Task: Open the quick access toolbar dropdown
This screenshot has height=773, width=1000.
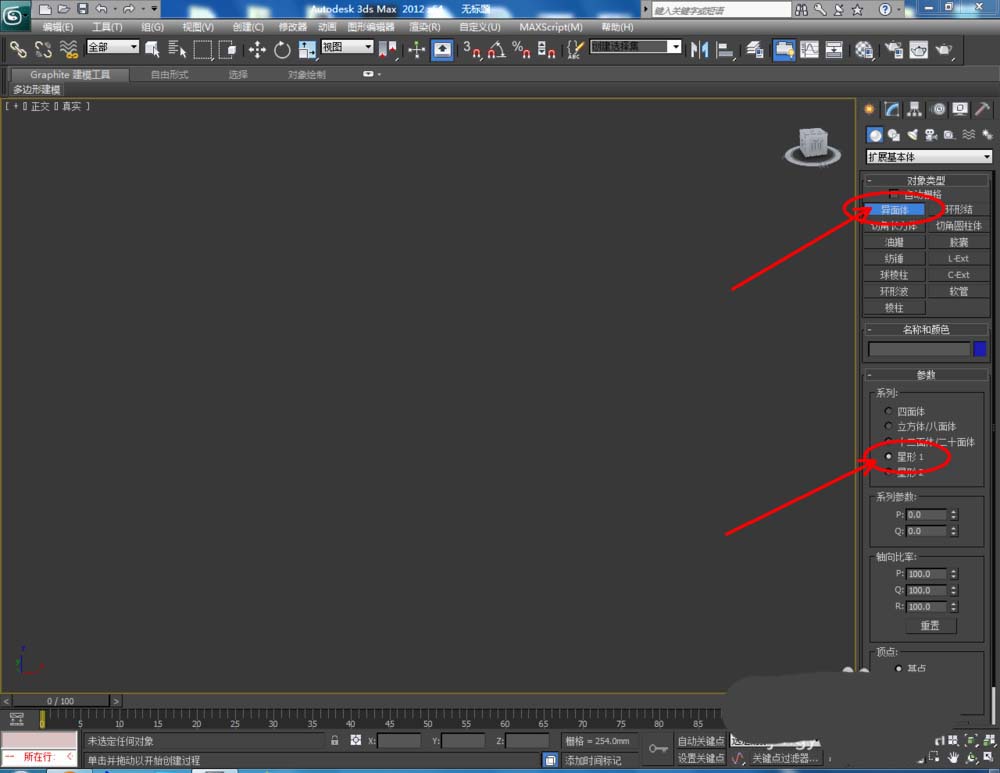Action: pyautogui.click(x=154, y=9)
